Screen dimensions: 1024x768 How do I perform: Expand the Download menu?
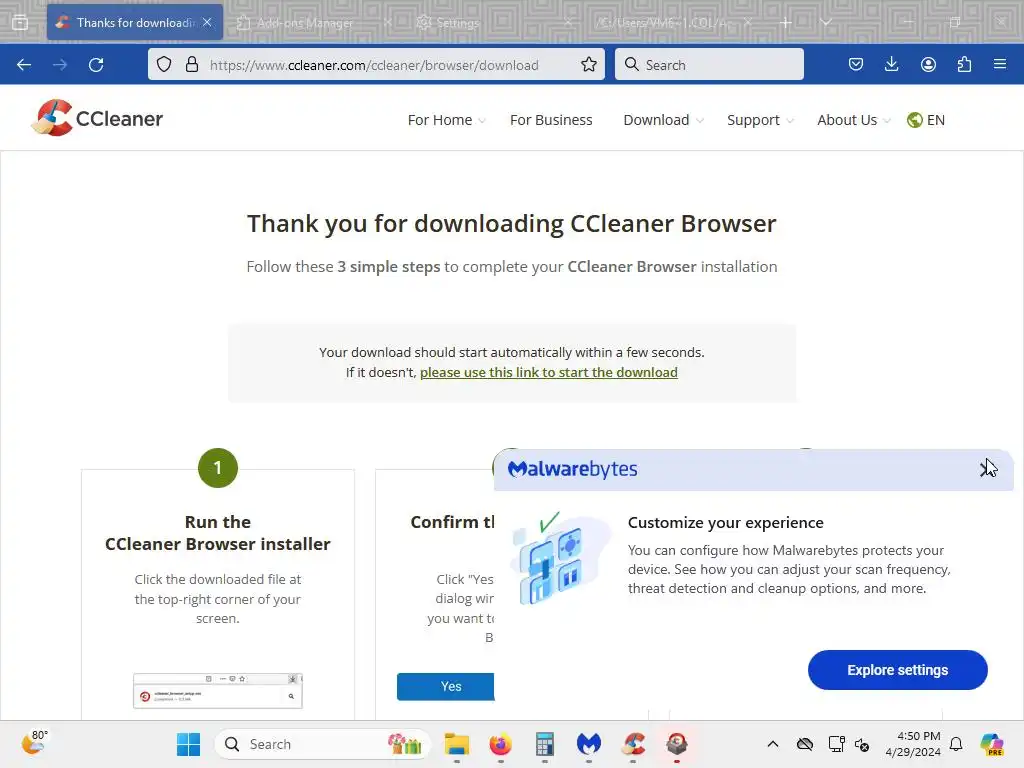click(663, 120)
